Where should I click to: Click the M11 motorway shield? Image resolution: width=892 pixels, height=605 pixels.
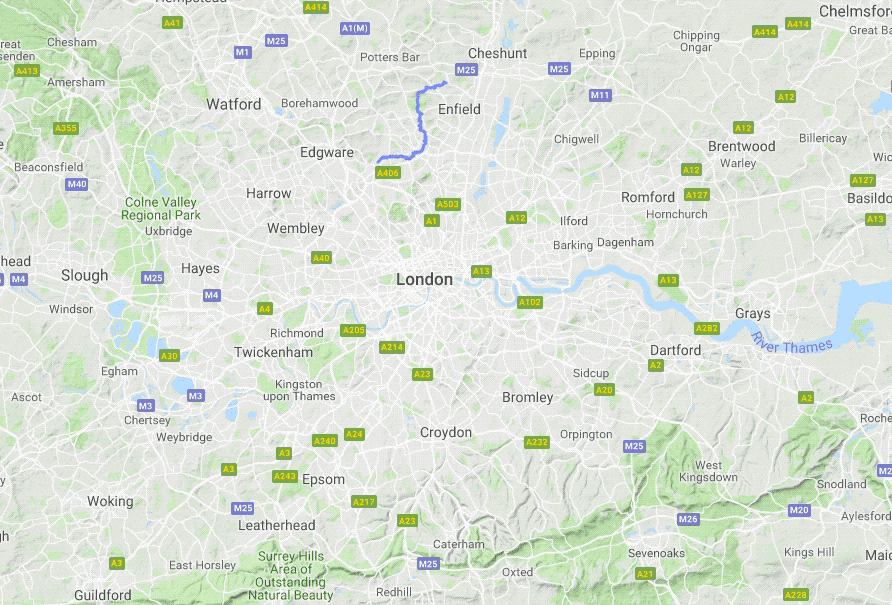point(600,95)
